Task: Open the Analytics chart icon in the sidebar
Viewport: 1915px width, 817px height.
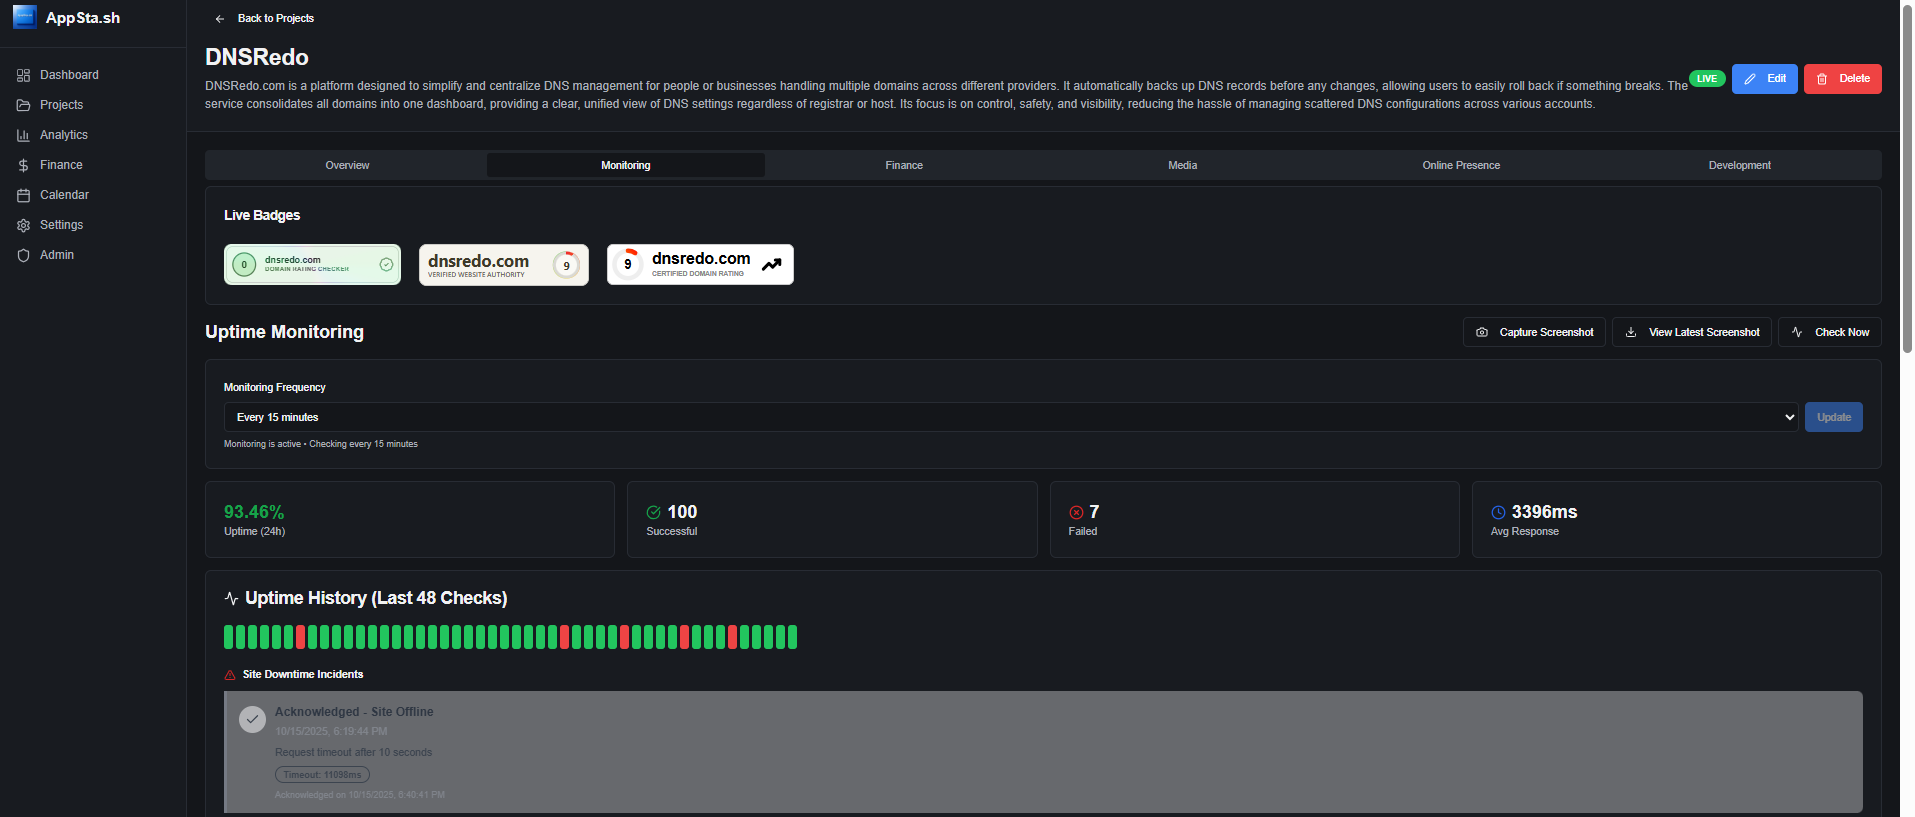Action: 23,135
